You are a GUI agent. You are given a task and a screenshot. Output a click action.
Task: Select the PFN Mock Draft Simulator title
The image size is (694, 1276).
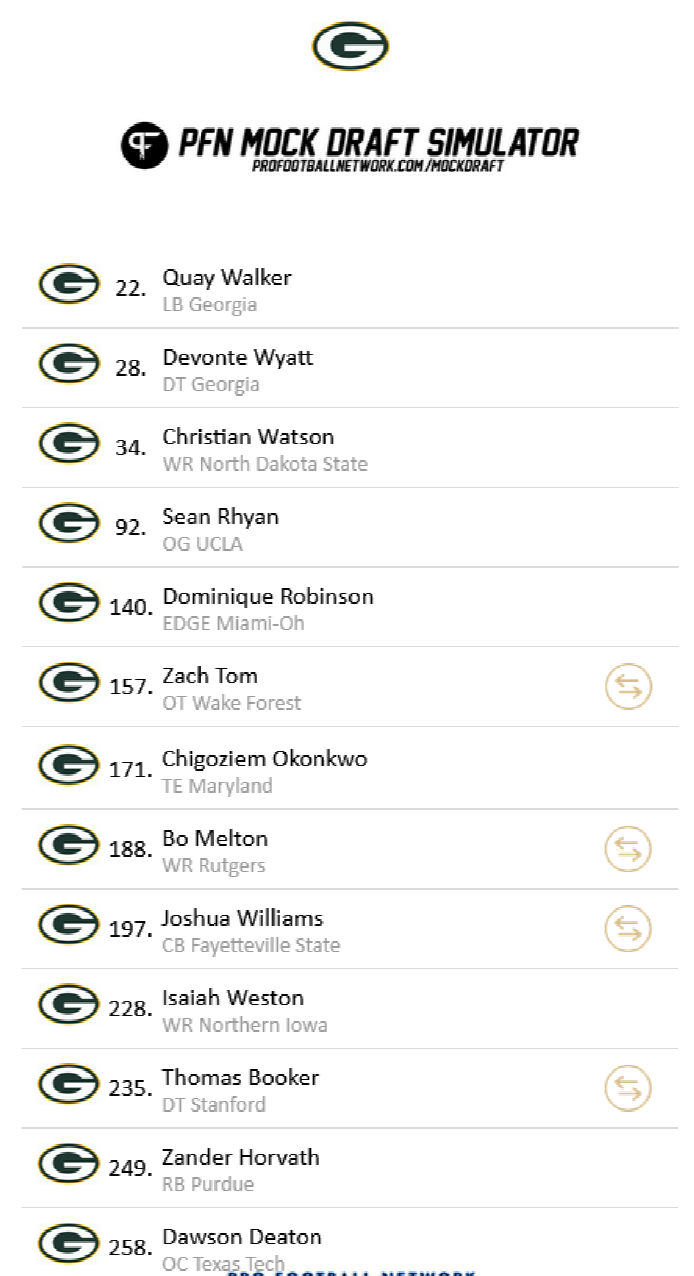(x=378, y=142)
